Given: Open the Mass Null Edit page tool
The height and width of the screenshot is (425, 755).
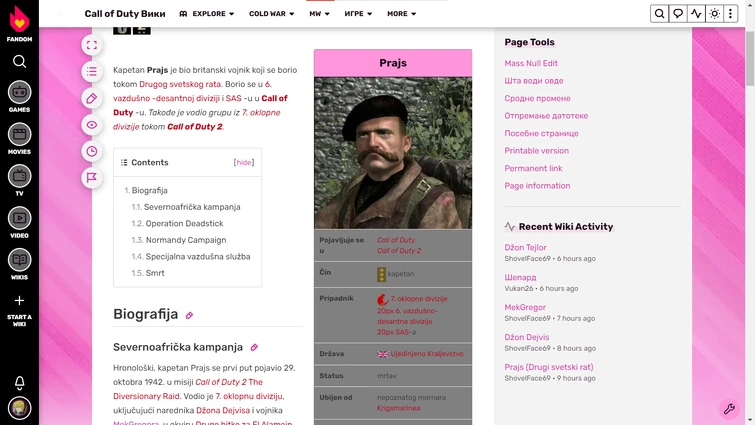Looking at the screenshot, I should (531, 63).
